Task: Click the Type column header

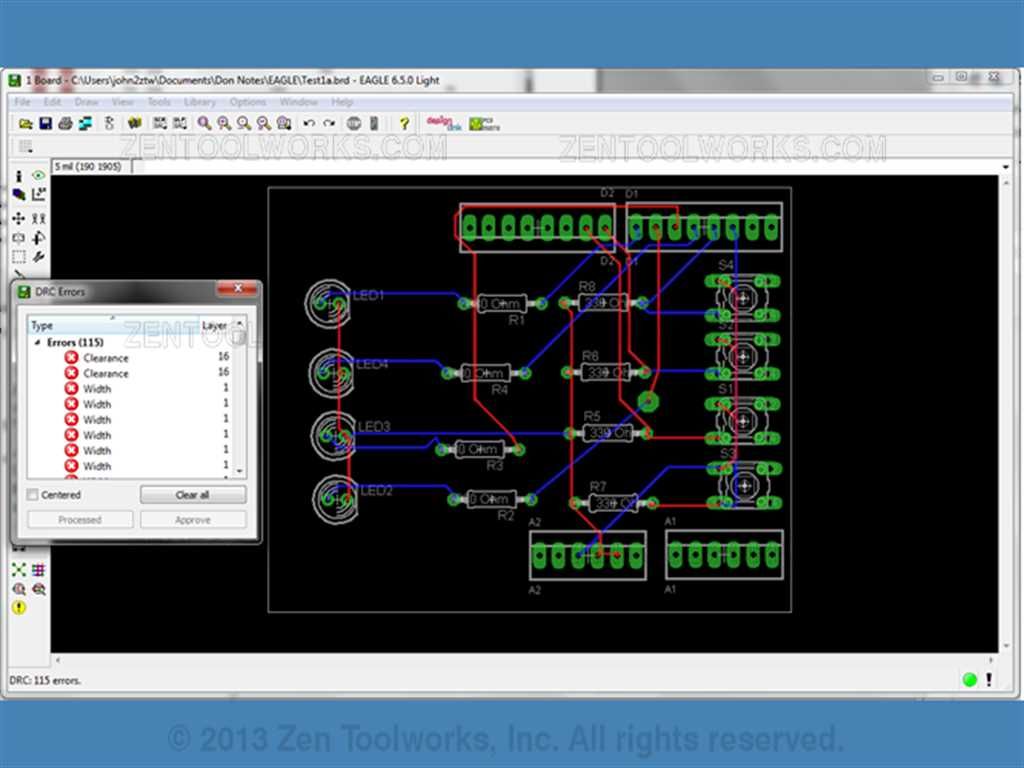Action: point(42,325)
